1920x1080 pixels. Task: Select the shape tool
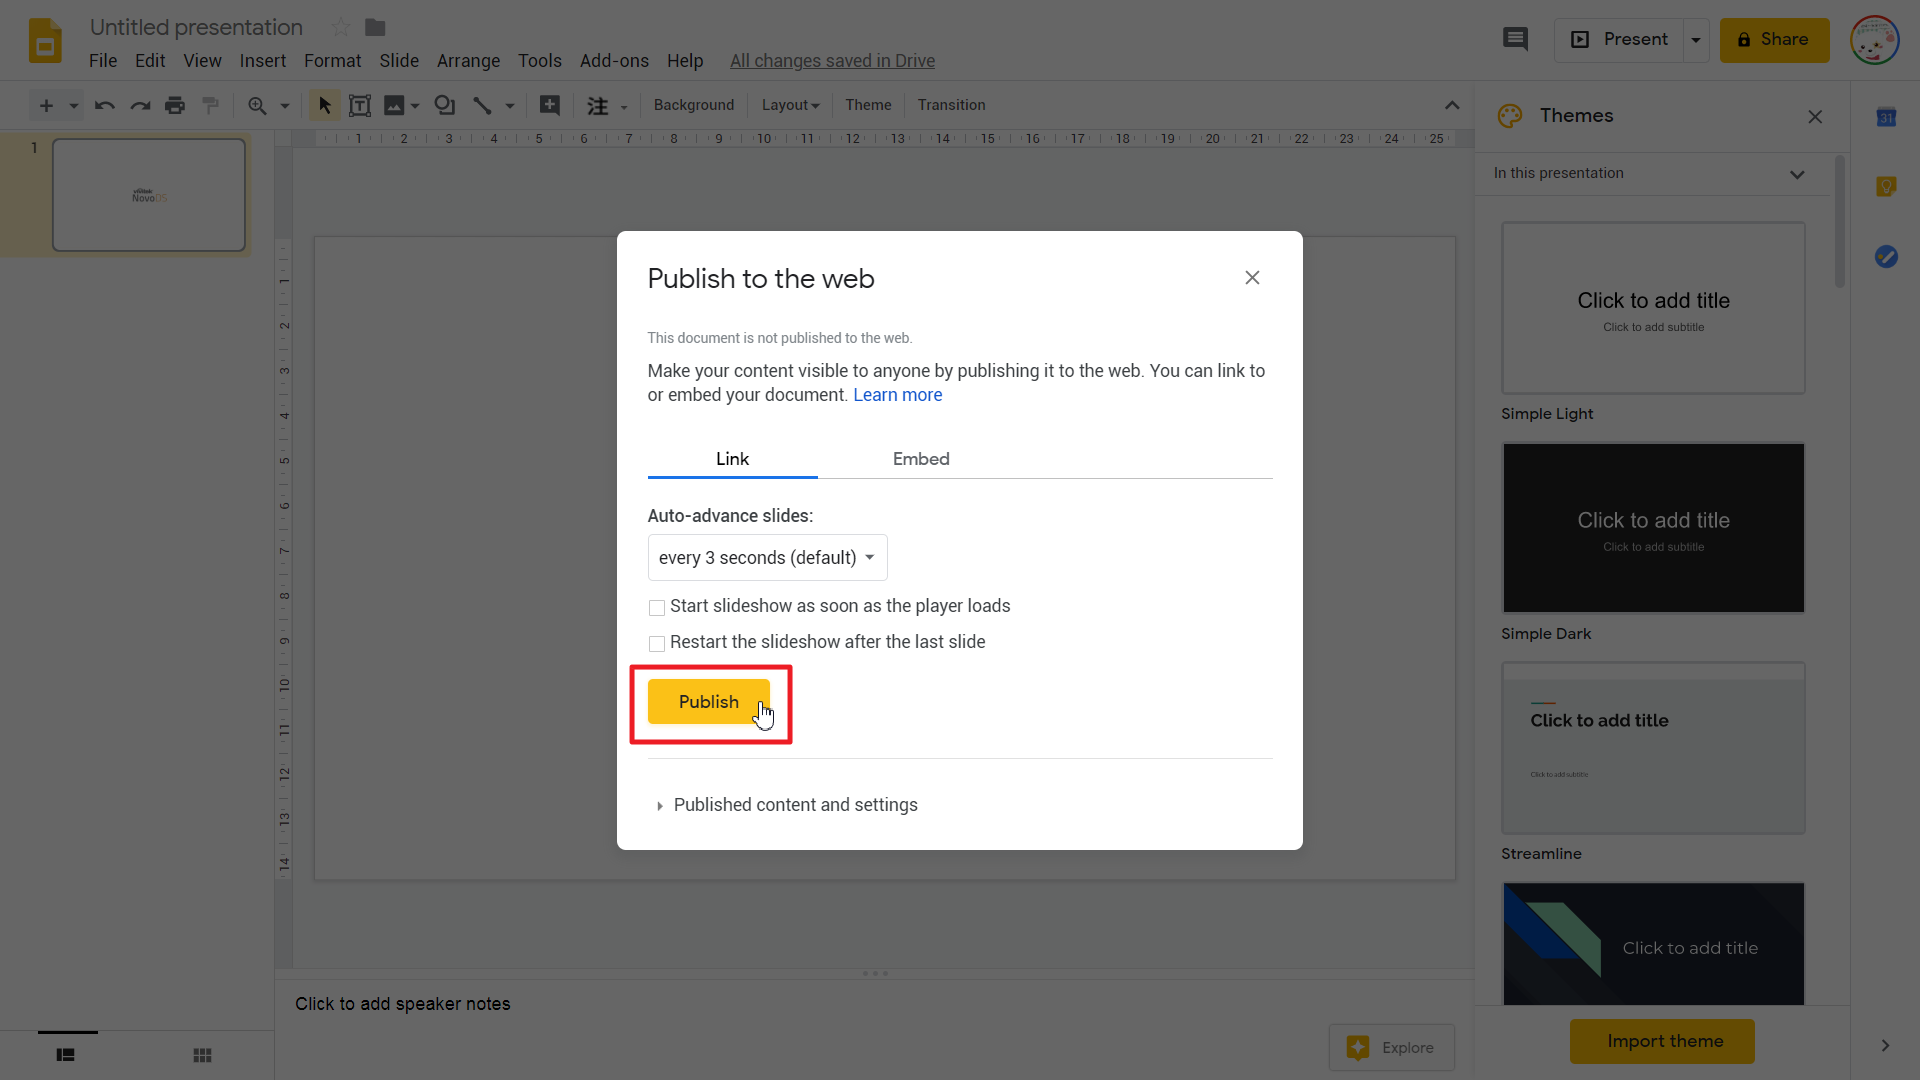[445, 105]
